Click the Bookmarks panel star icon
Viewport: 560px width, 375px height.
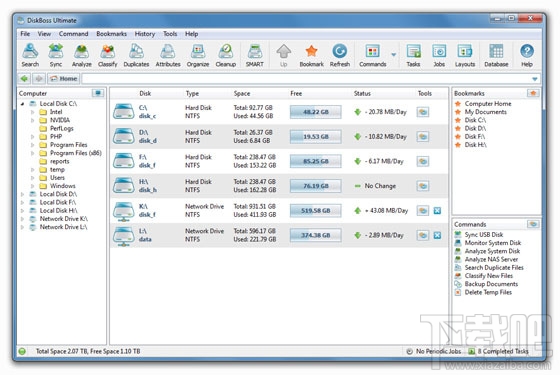[533, 93]
